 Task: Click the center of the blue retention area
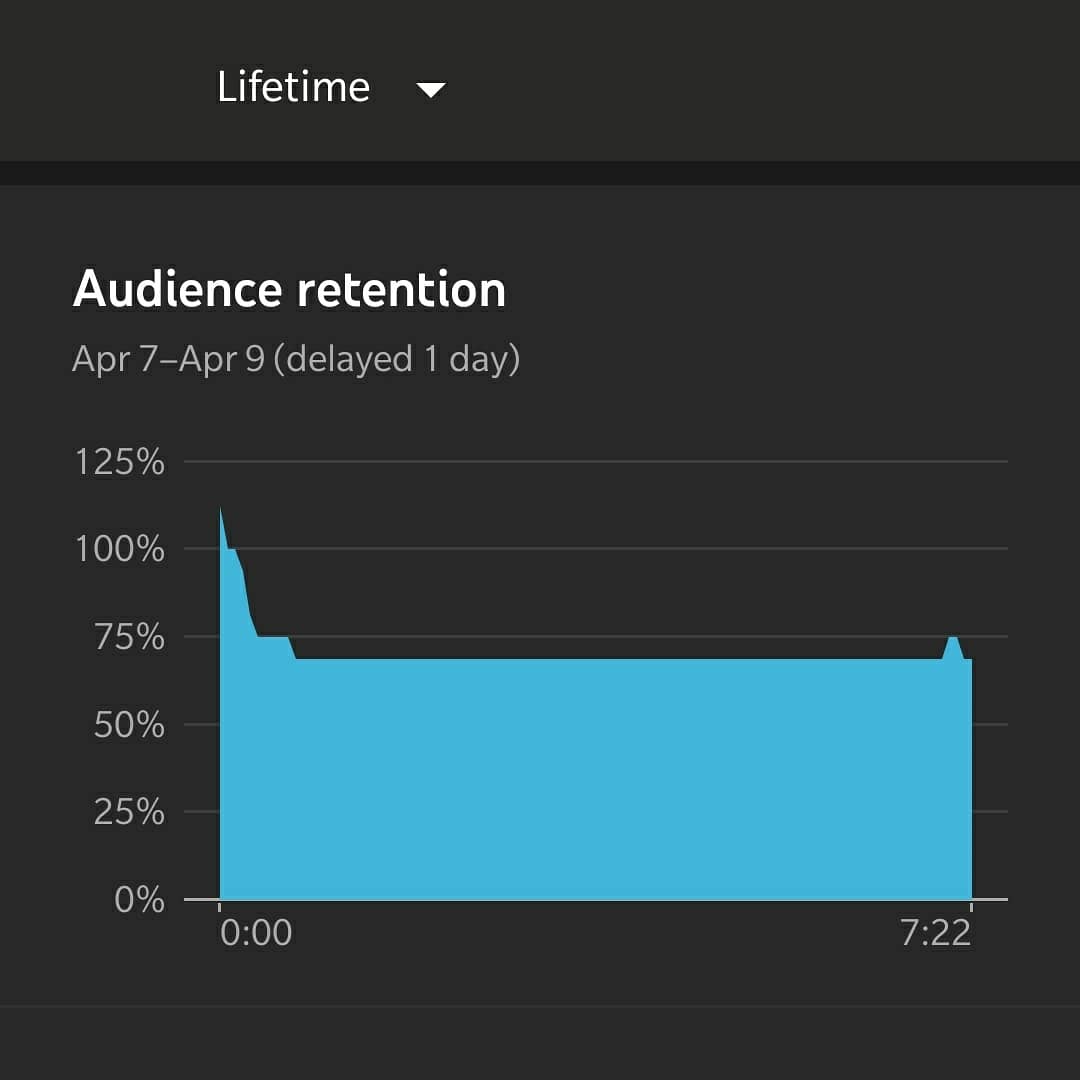pyautogui.click(x=595, y=780)
